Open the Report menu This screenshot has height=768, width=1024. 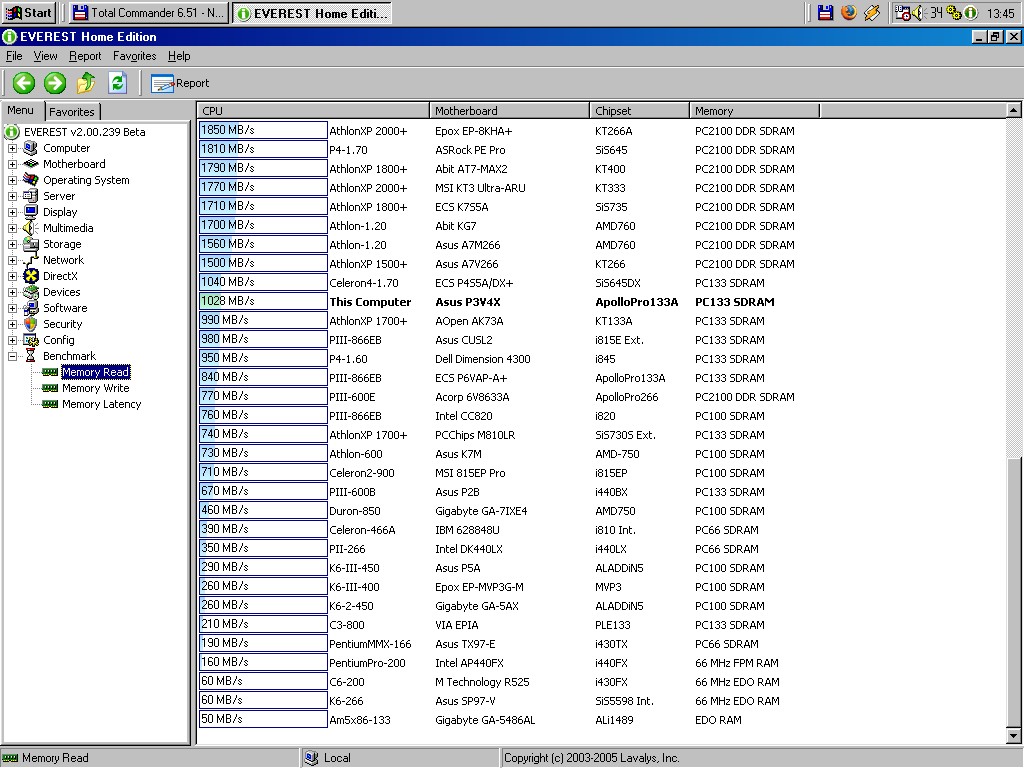point(85,56)
